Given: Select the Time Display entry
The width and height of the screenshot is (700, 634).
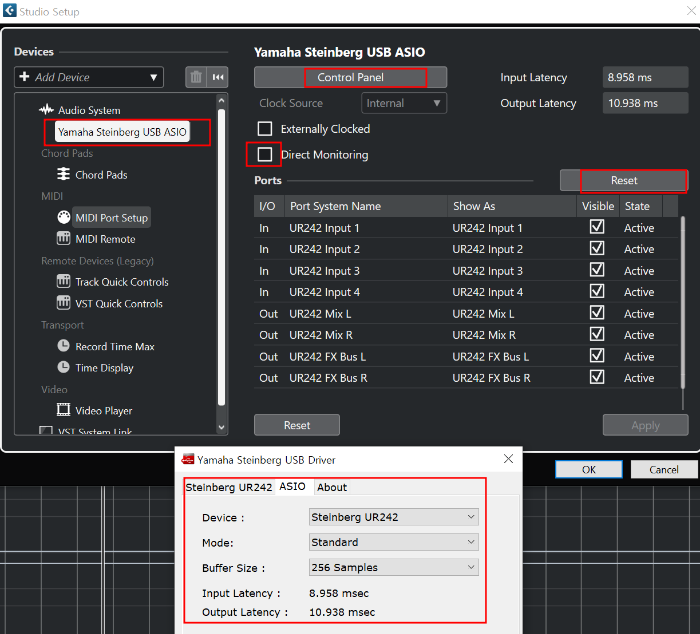Looking at the screenshot, I should pos(104,367).
